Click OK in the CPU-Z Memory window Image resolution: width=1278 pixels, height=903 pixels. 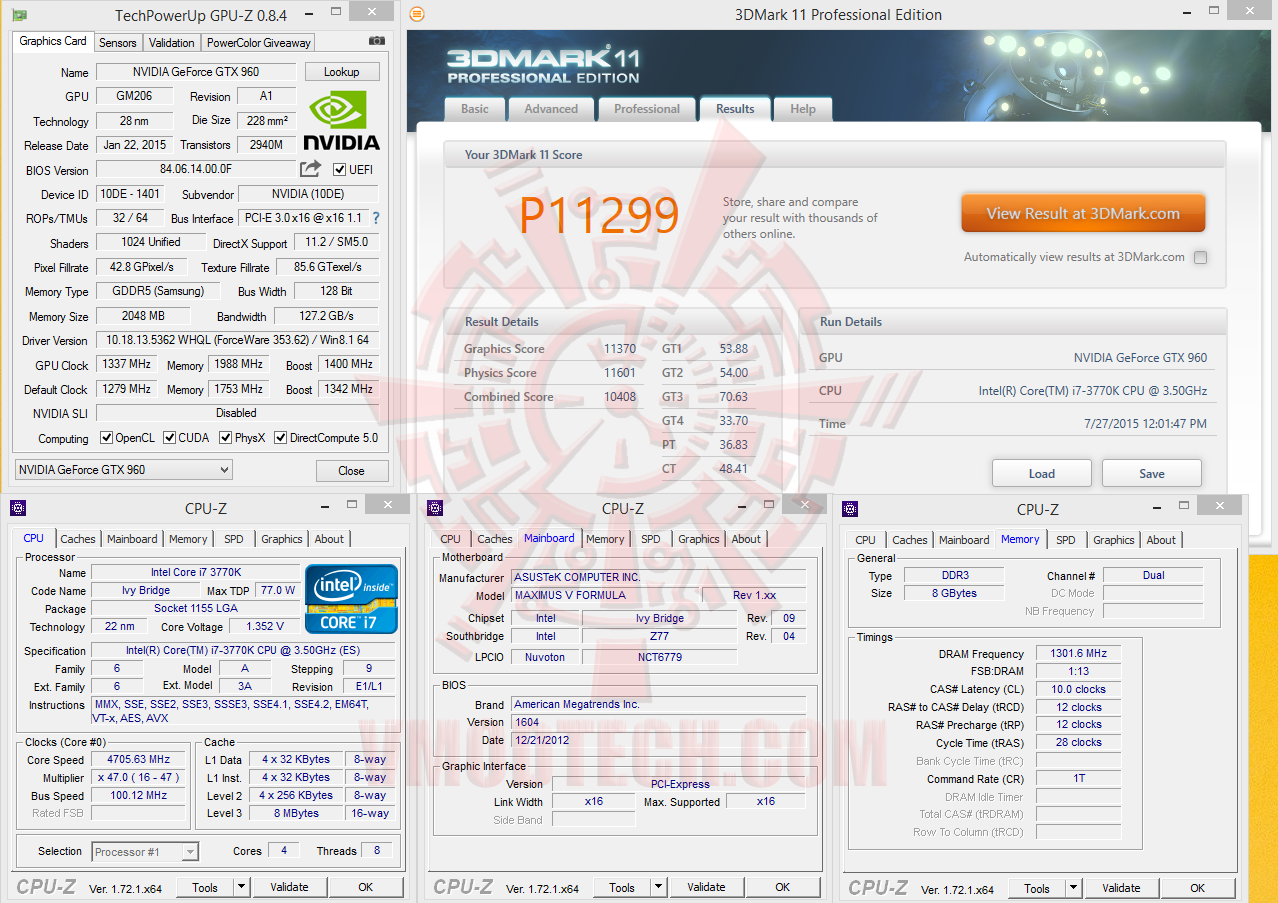(x=1198, y=888)
